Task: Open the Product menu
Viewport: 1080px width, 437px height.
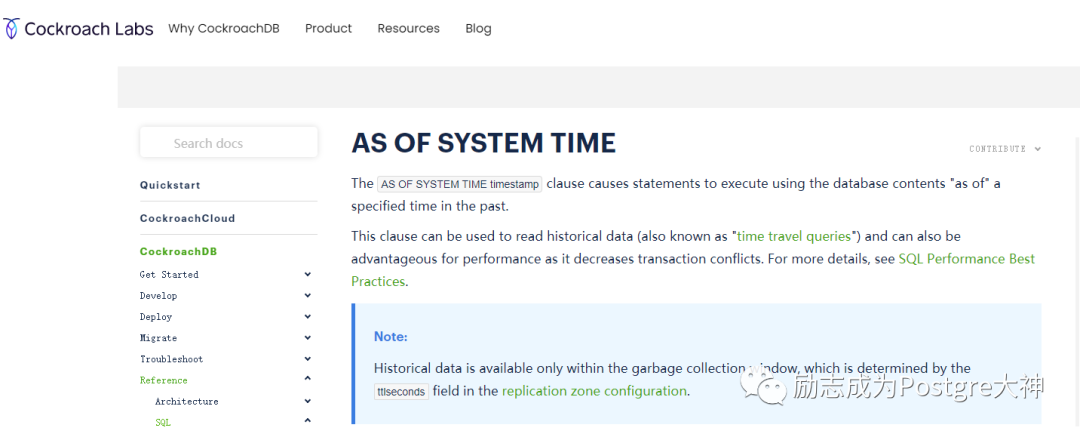Action: pos(329,28)
